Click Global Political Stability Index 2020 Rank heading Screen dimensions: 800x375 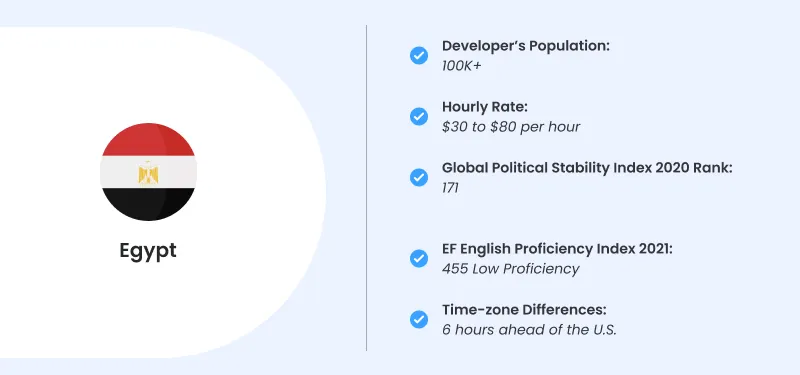pyautogui.click(x=587, y=168)
